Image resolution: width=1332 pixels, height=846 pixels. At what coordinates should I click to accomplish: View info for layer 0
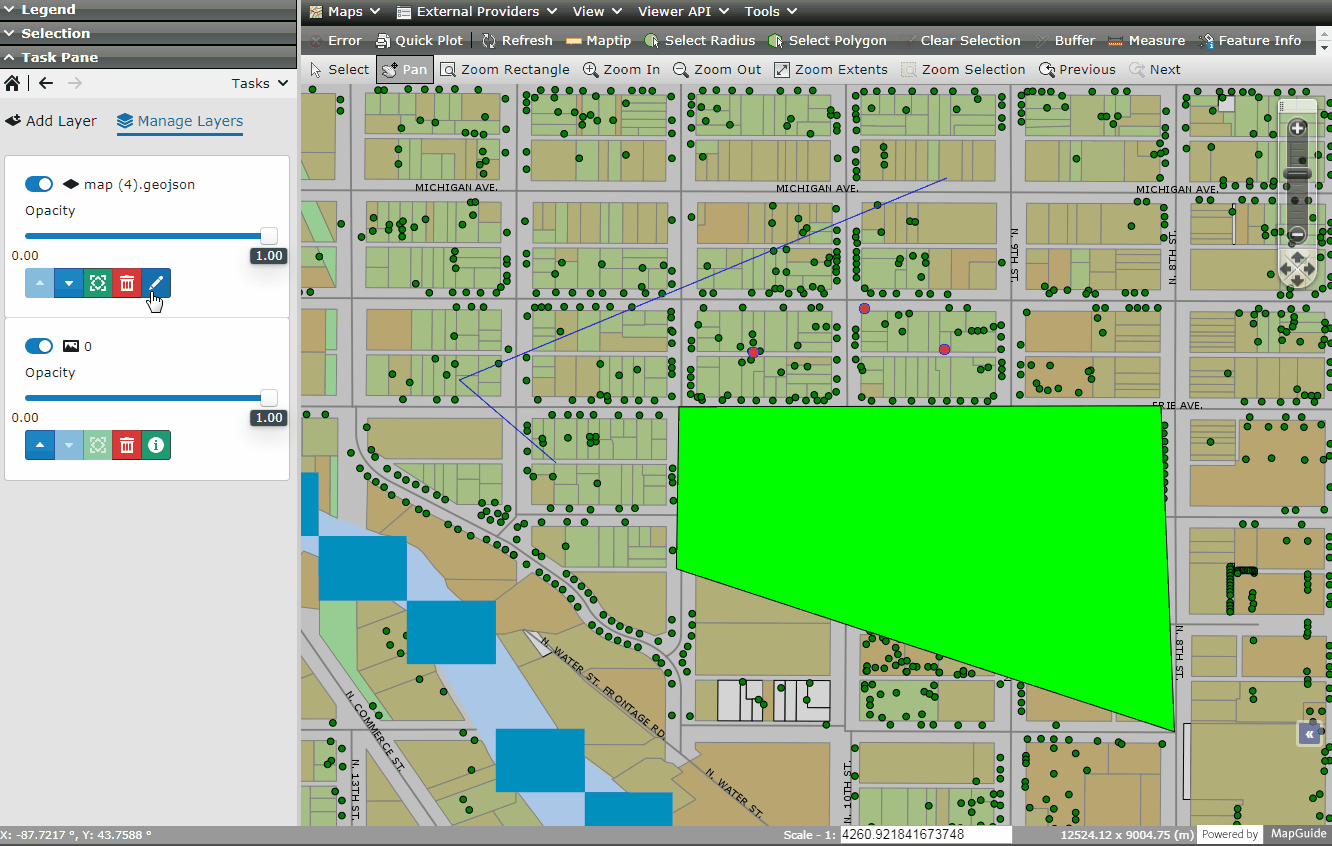[x=156, y=445]
